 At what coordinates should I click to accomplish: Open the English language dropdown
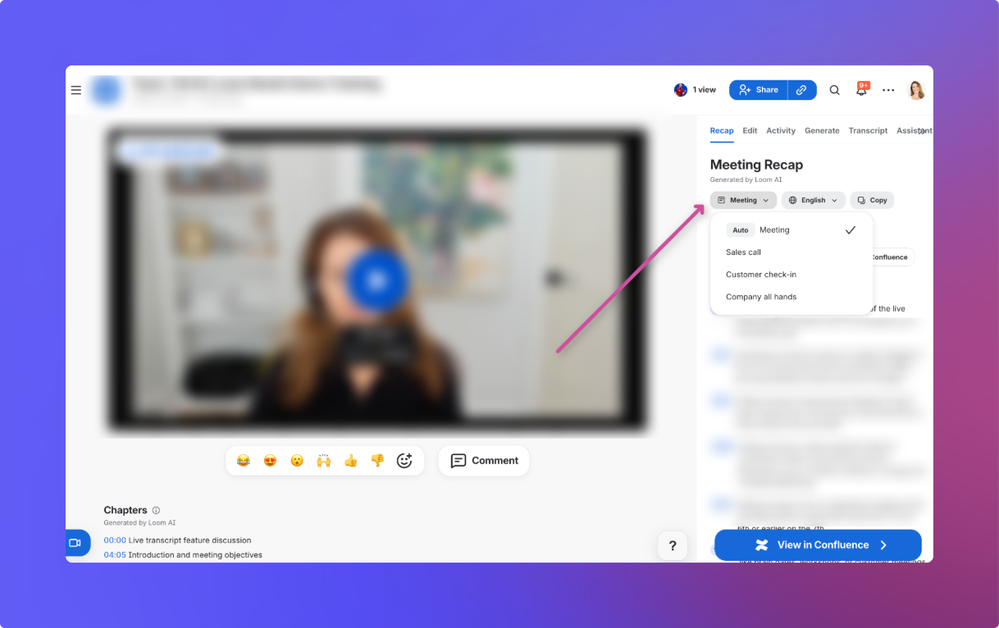813,200
